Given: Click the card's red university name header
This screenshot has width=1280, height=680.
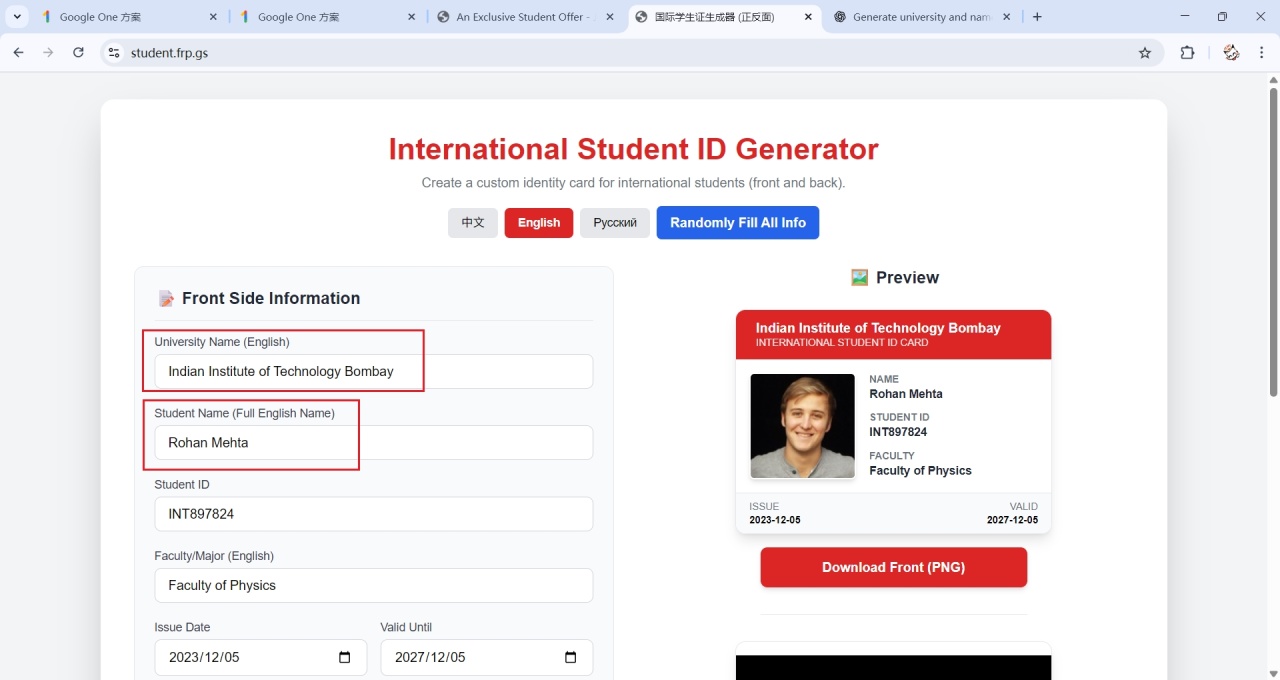Looking at the screenshot, I should point(894,334).
